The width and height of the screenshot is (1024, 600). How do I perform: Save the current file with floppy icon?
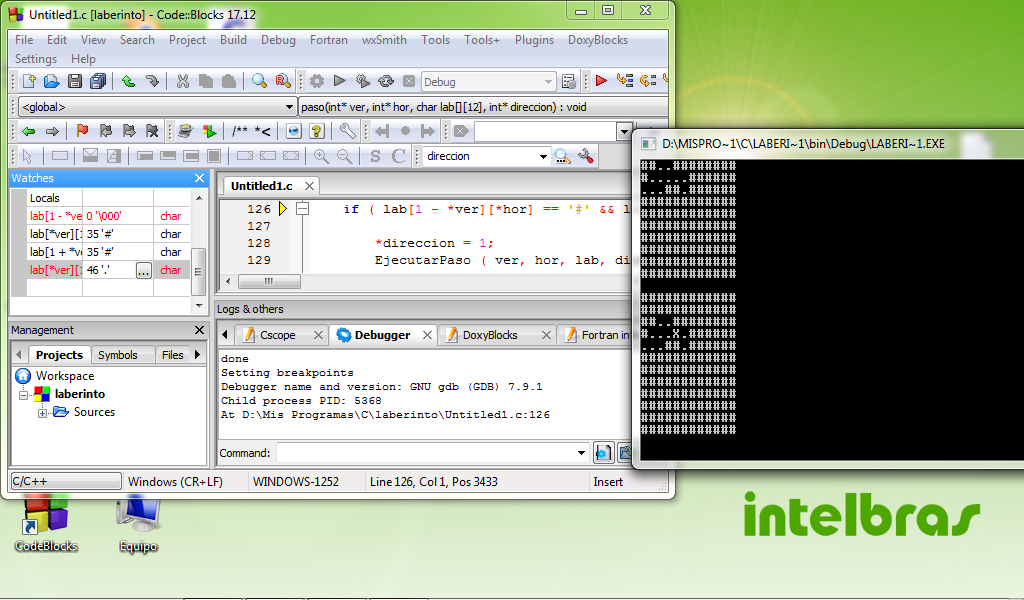click(x=74, y=81)
